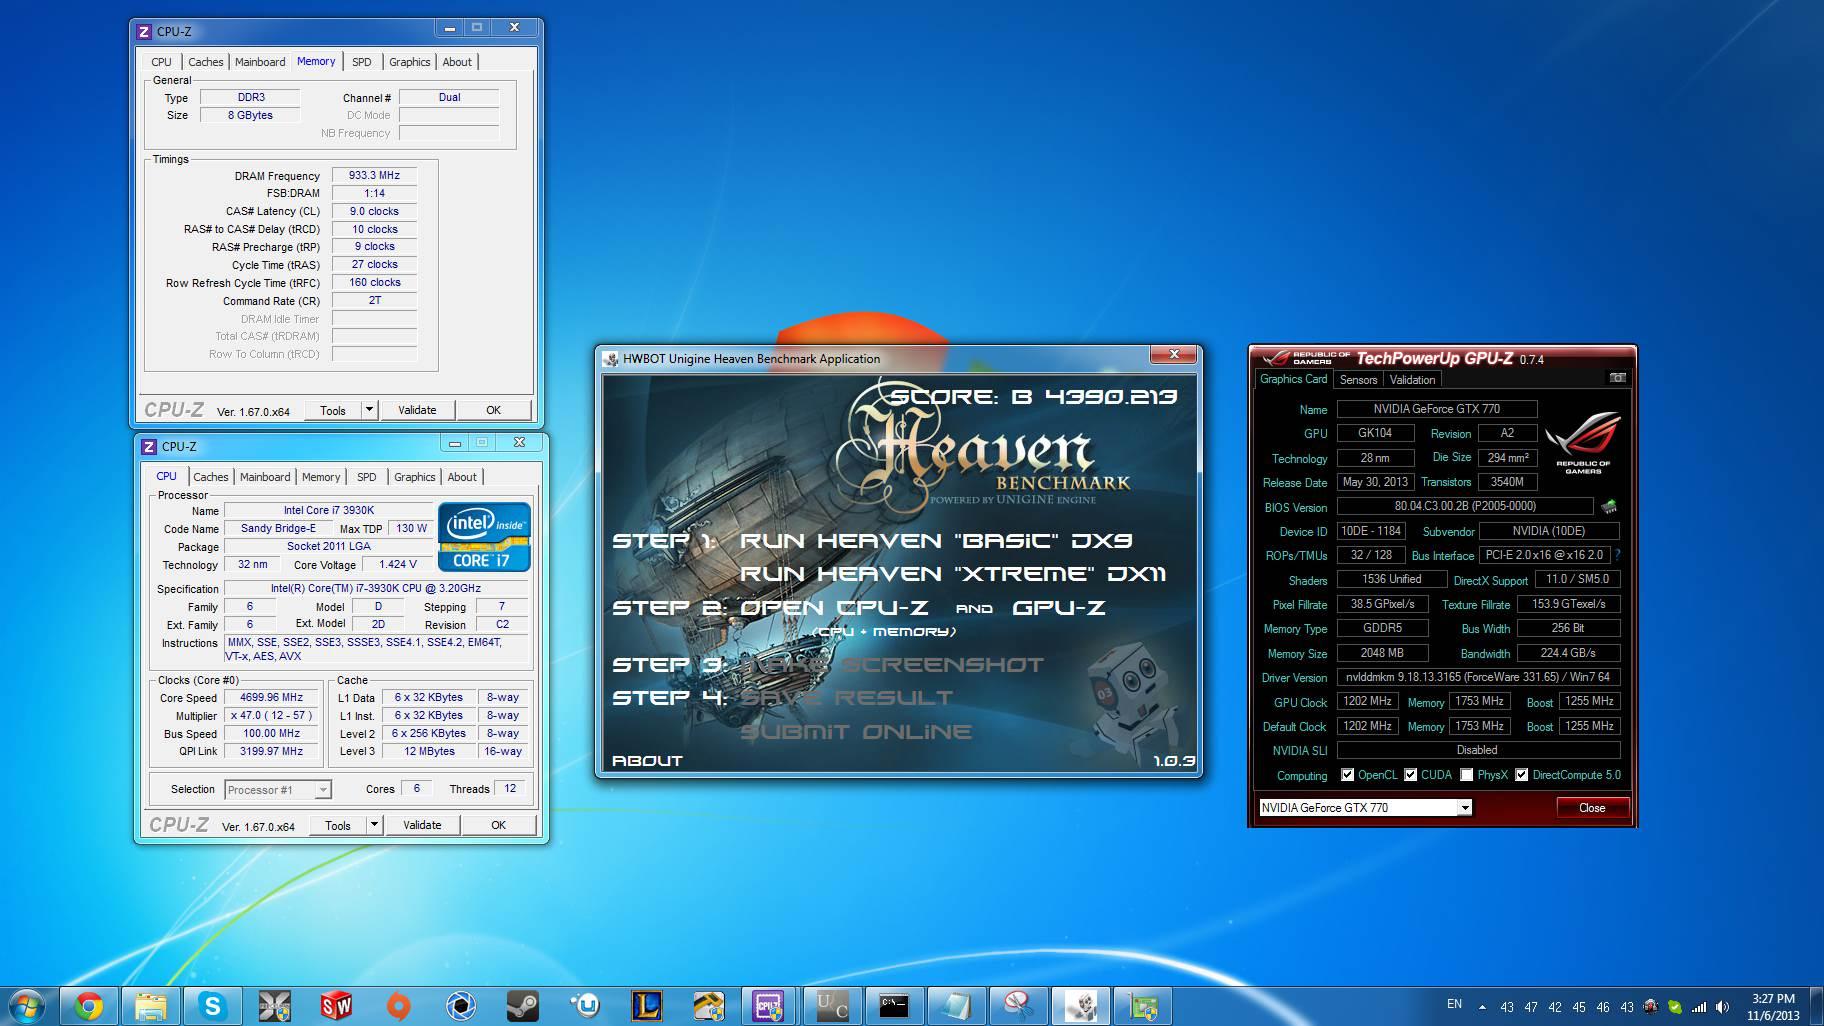
Task: Enable the PhysX checkbox in GPU-Z
Action: click(1466, 775)
